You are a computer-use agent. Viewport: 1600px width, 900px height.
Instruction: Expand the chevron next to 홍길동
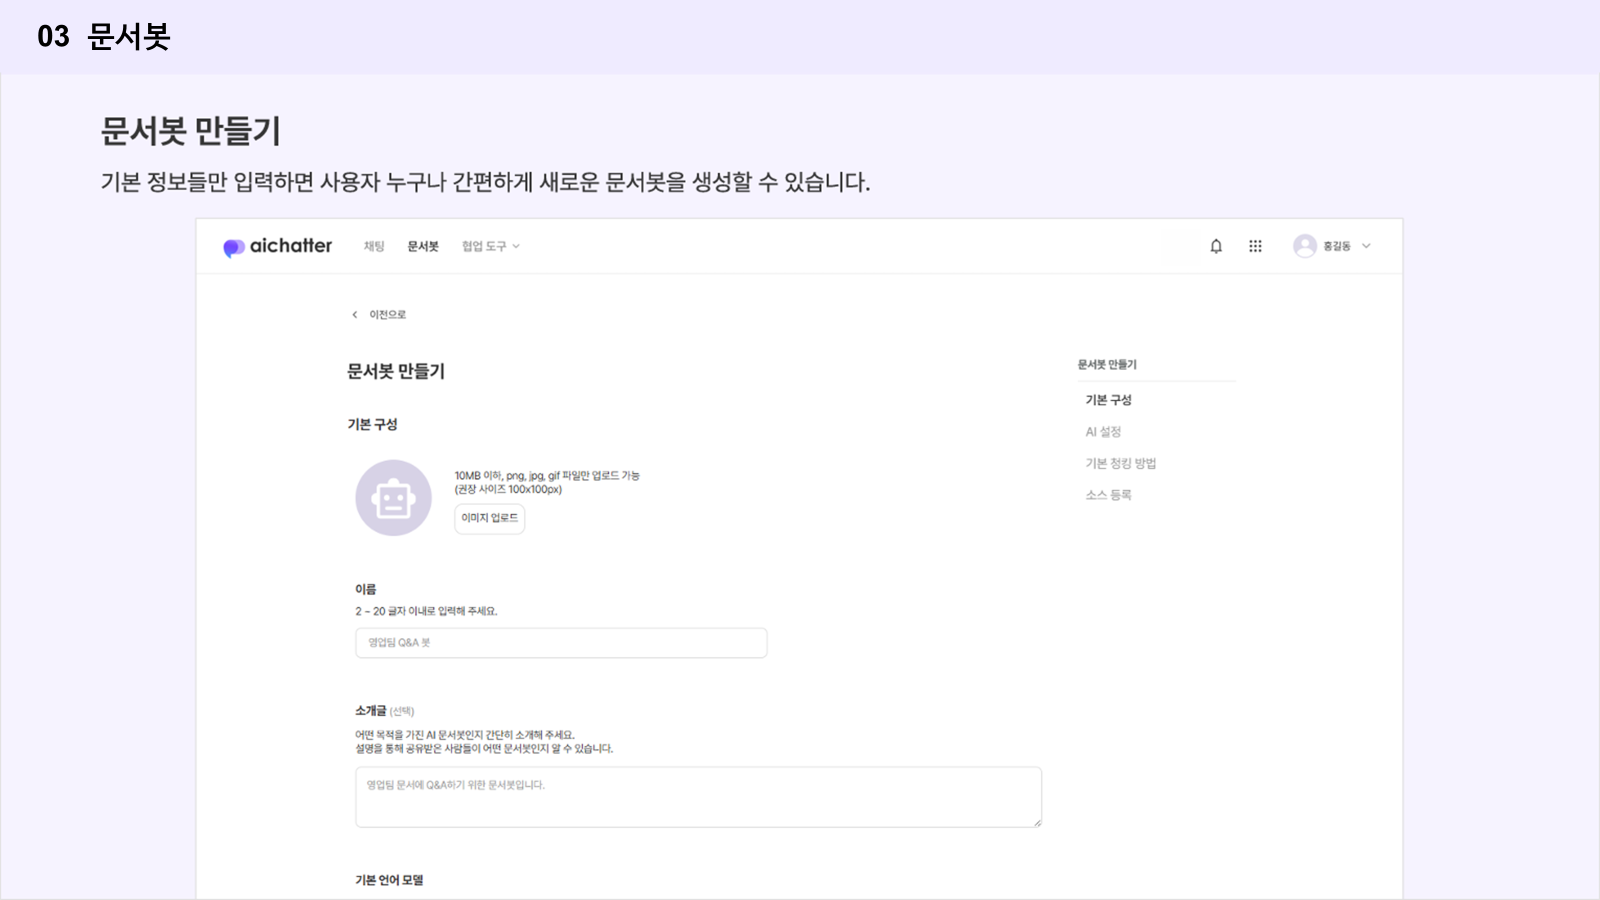point(1366,246)
